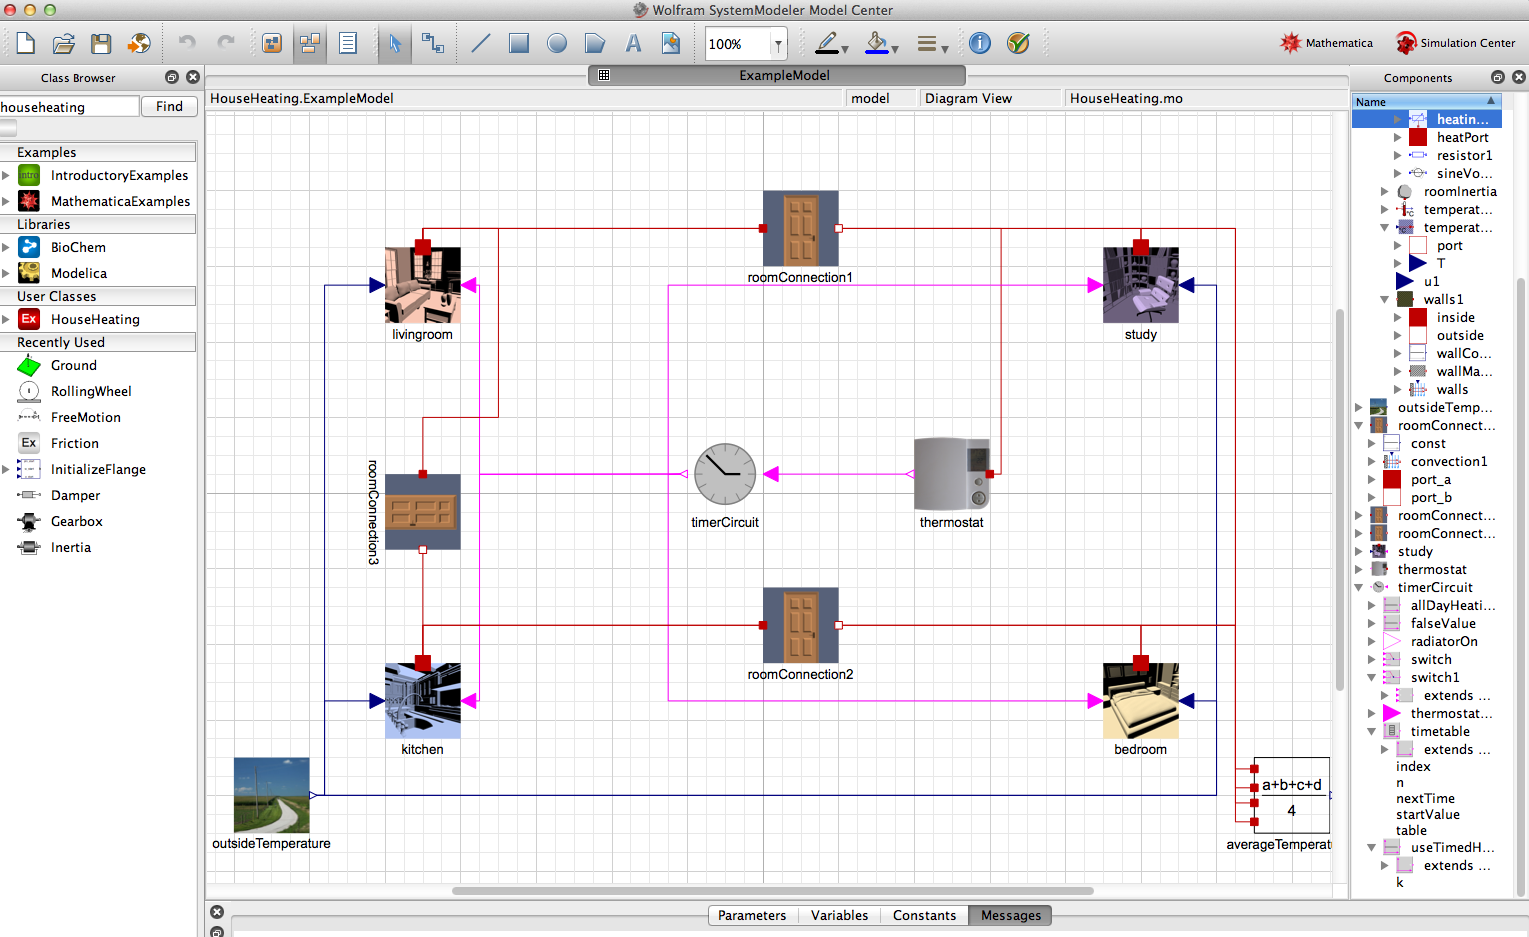Screen dimensions: 1529x937
Task: Select the bedroom component in diagram
Action: 1141,700
